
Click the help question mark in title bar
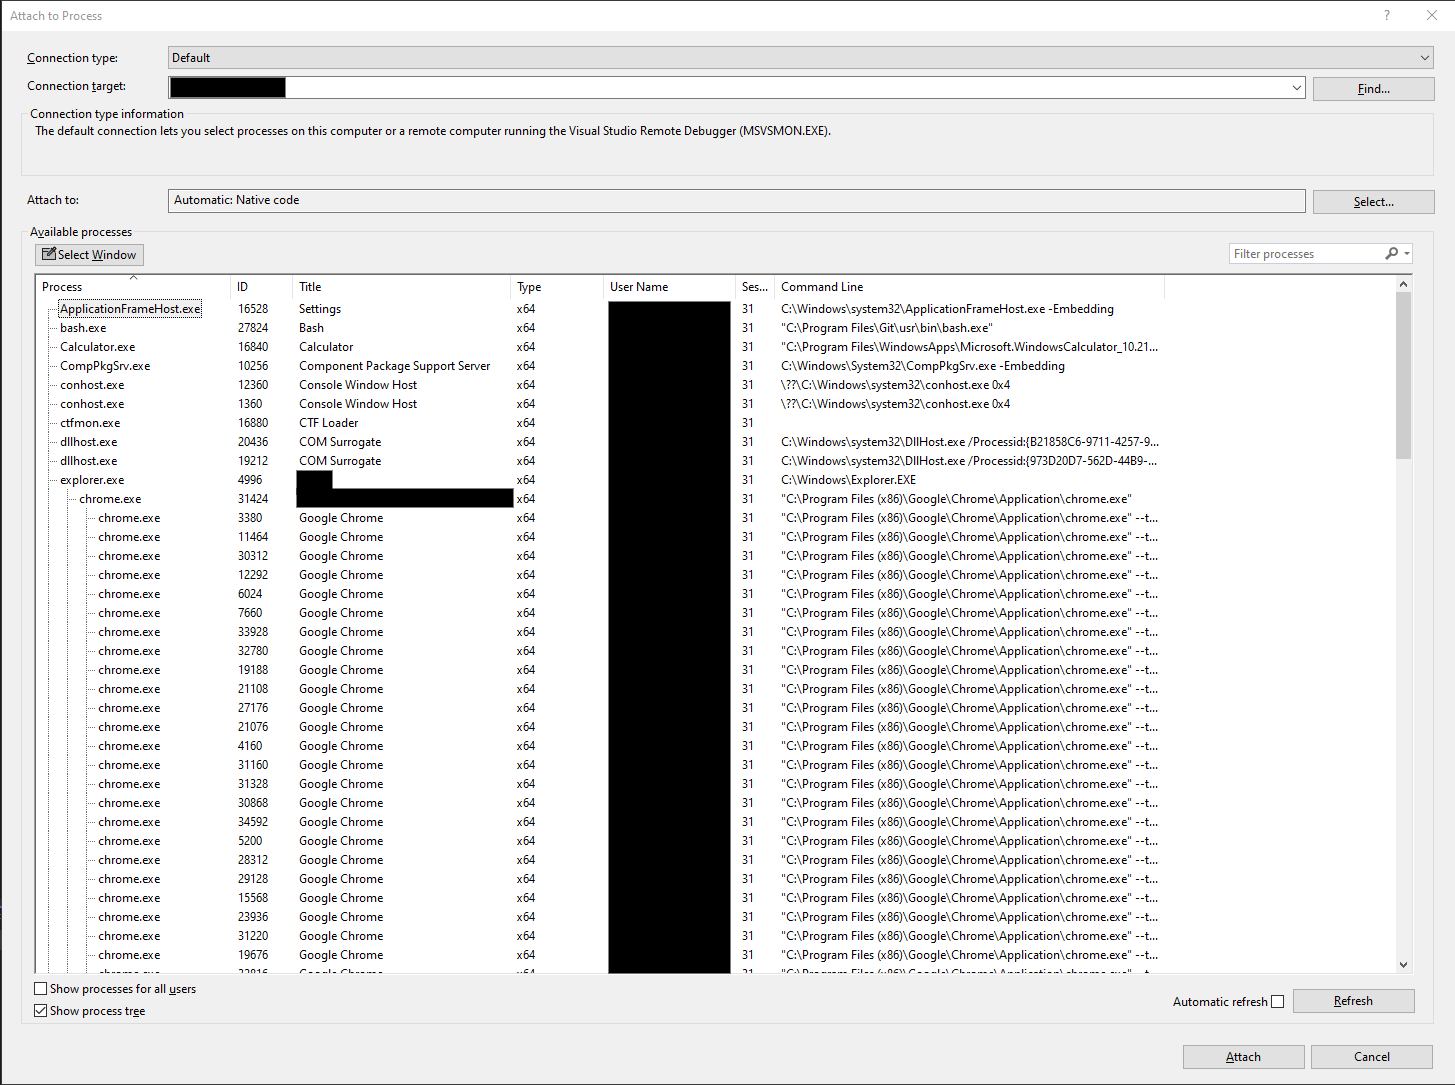point(1387,16)
